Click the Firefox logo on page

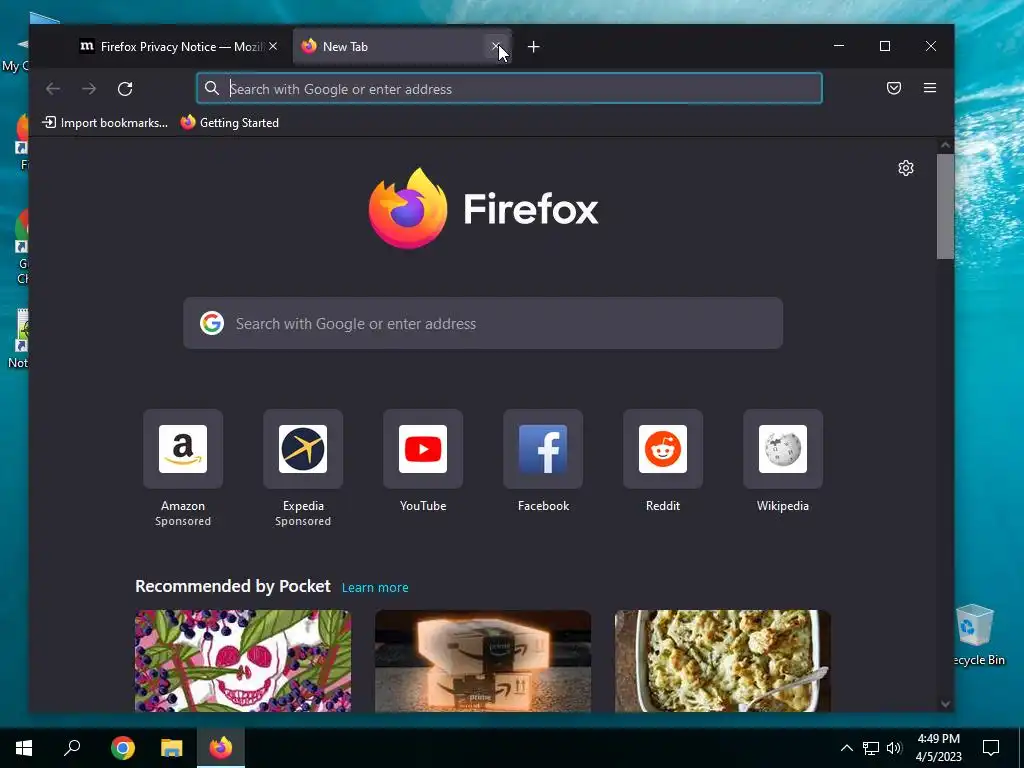coord(483,208)
